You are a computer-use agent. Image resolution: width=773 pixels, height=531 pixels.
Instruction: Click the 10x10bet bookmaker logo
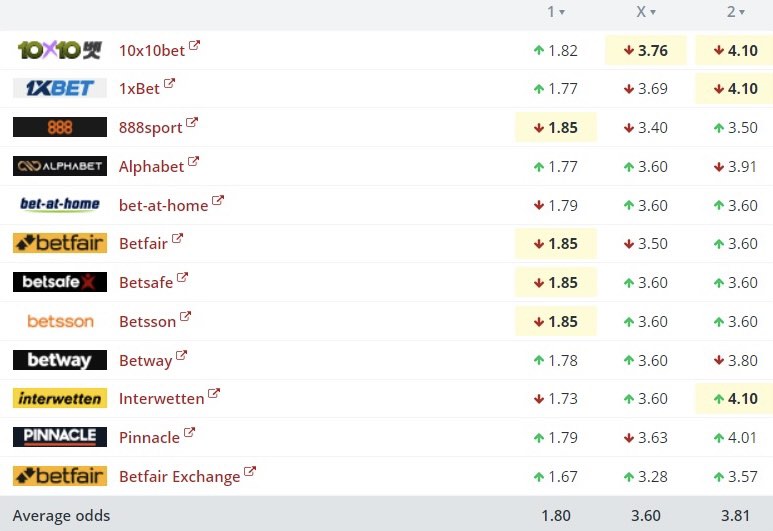[60, 50]
